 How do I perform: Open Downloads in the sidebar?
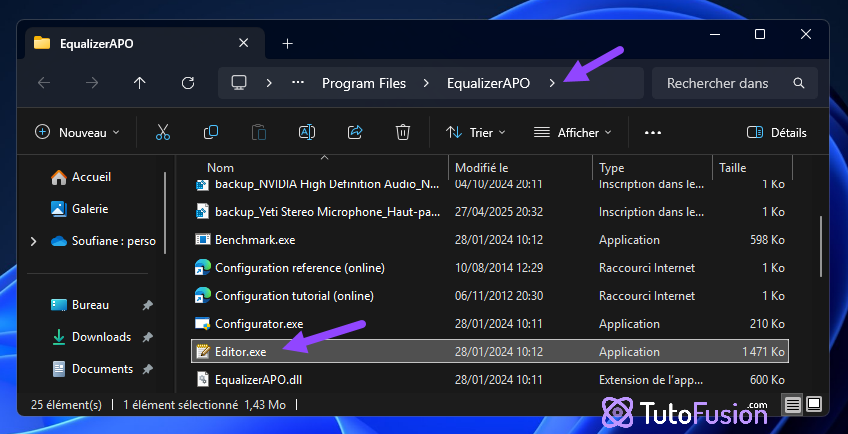coord(90,337)
